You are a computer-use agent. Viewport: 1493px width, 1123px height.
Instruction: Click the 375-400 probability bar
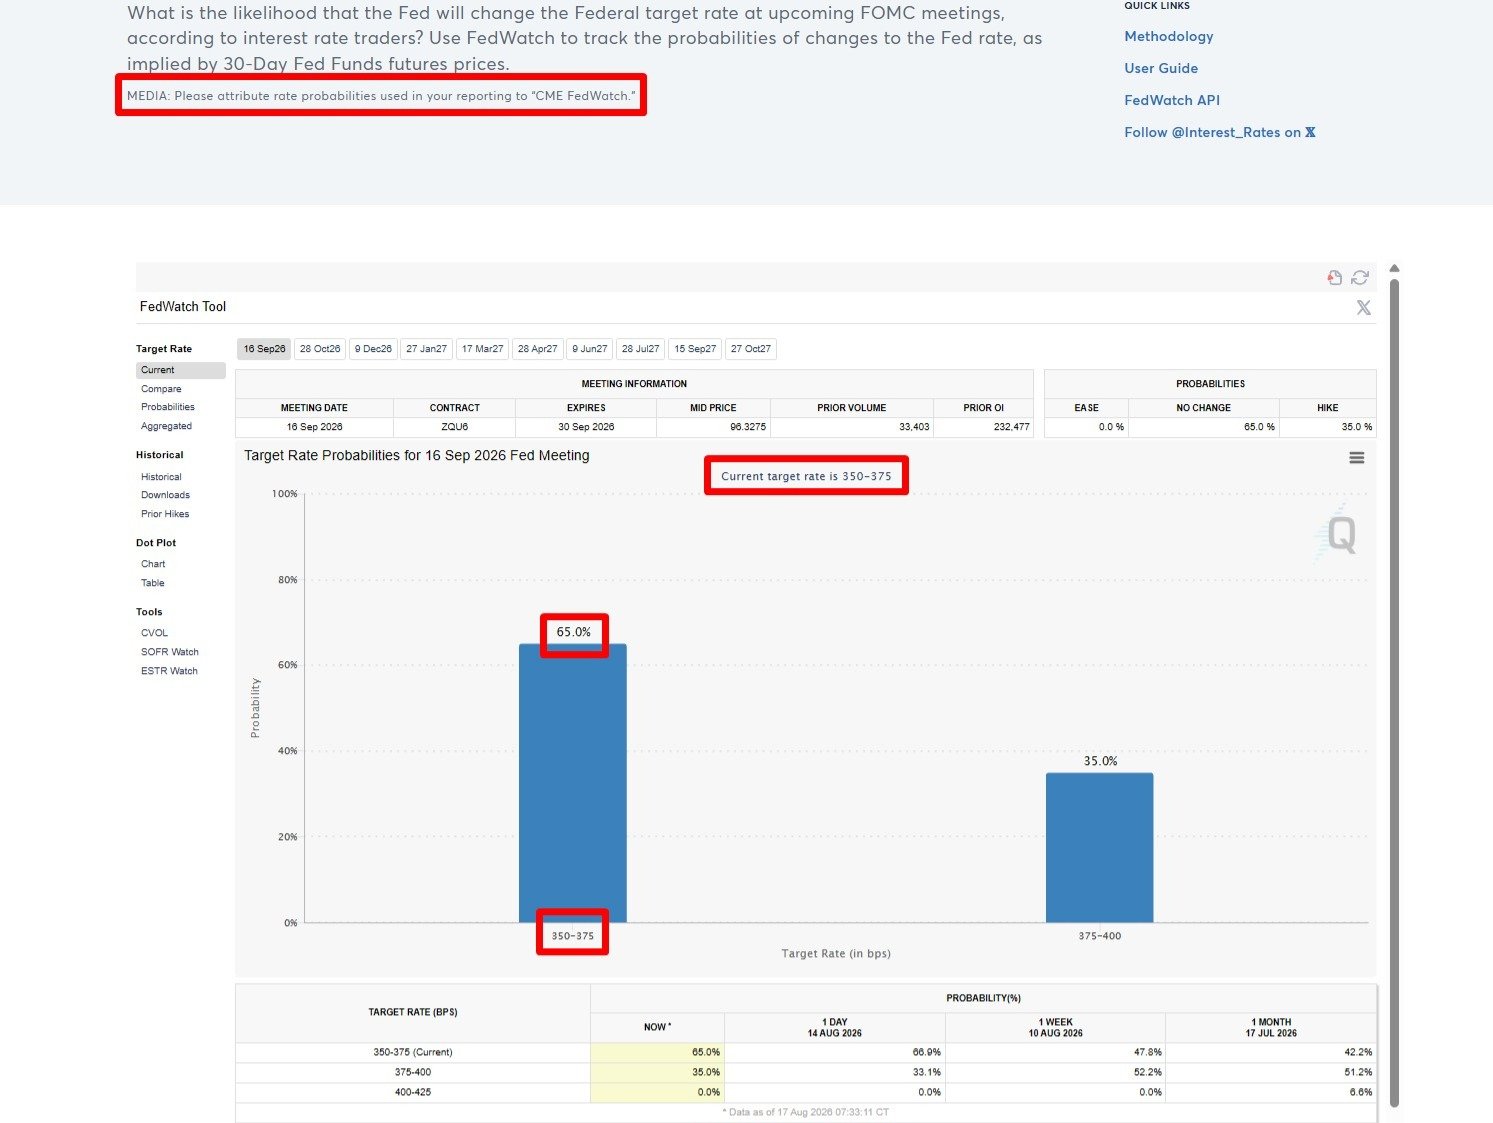pyautogui.click(x=1099, y=847)
